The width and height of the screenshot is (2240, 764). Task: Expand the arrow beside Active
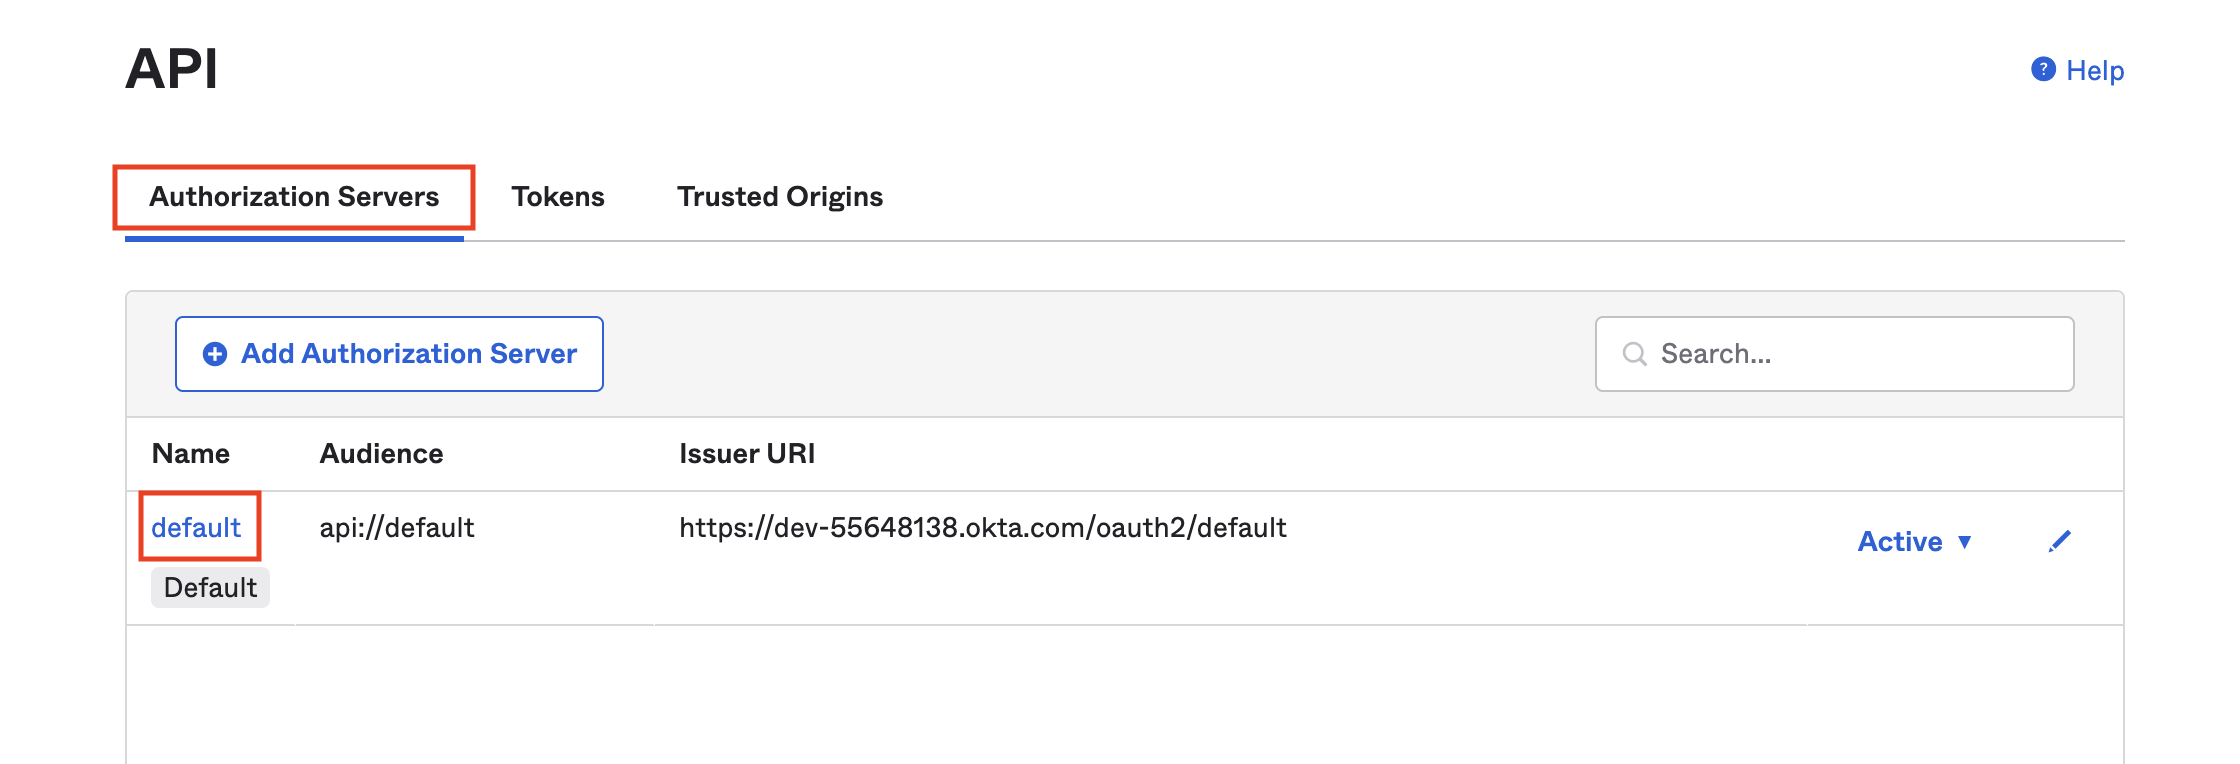1965,542
